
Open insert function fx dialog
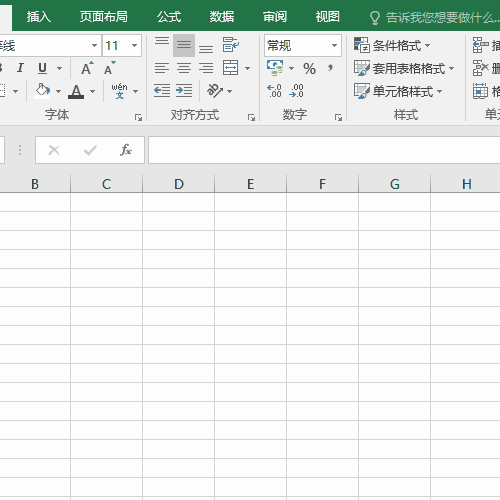point(126,150)
